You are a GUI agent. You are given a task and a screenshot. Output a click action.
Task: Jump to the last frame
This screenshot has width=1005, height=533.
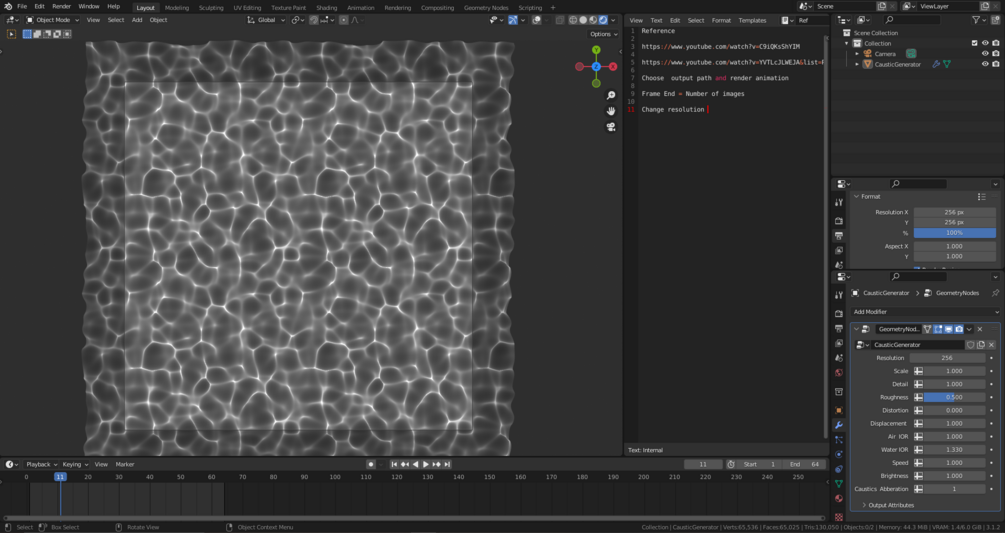coord(447,464)
